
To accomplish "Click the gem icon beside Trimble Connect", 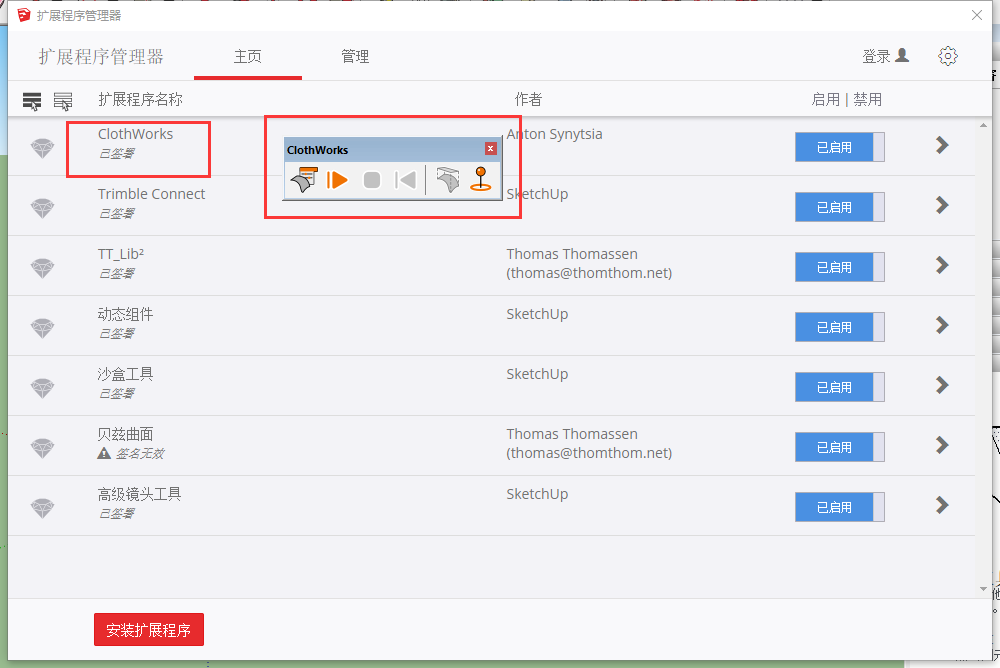I will 43,208.
